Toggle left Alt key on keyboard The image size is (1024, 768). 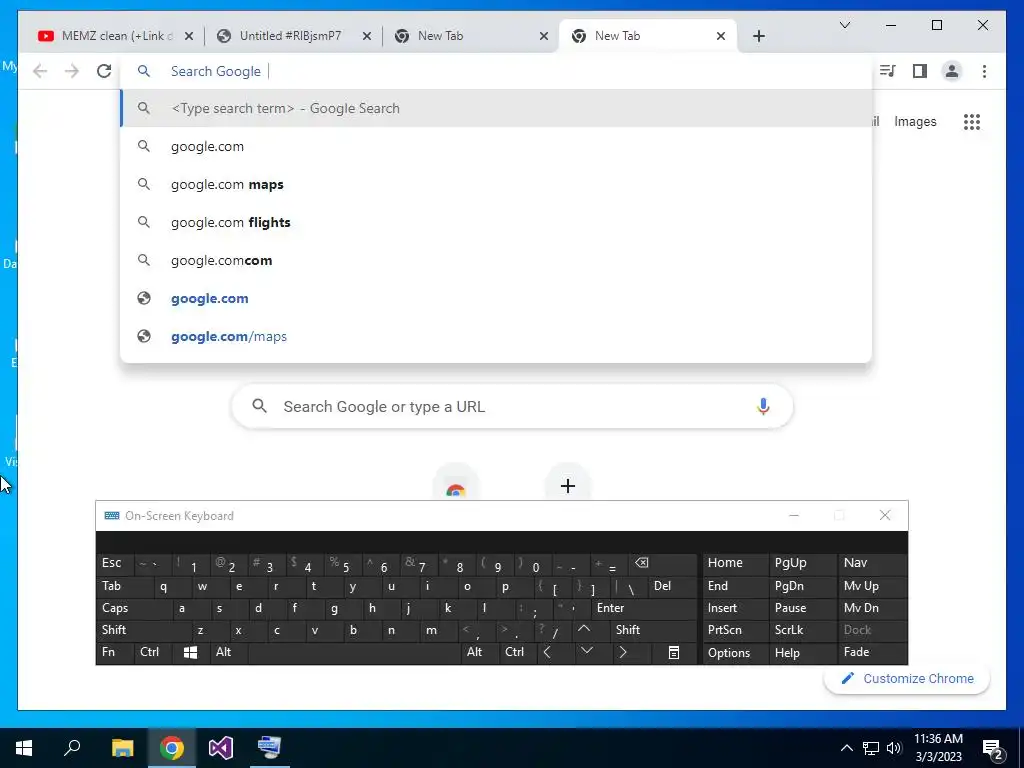click(x=229, y=652)
